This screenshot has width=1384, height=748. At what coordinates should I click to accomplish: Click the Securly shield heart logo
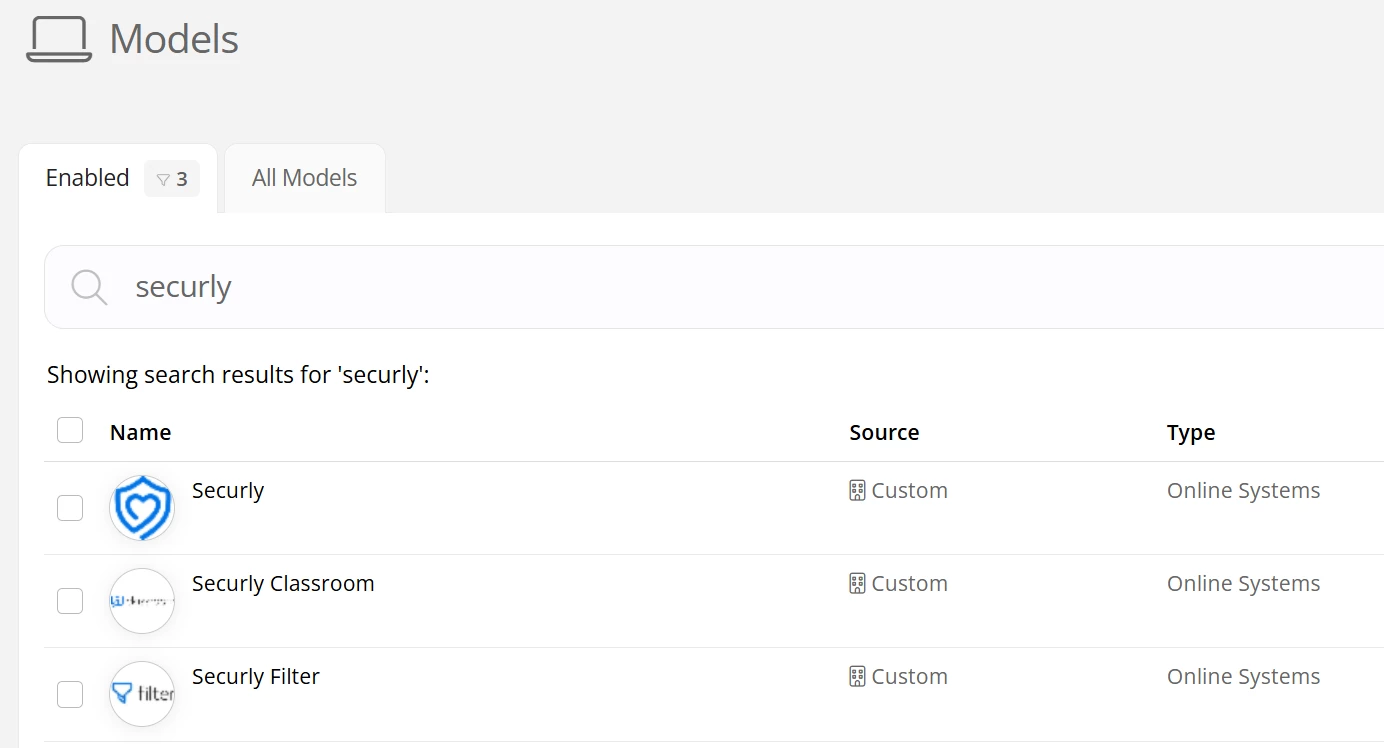(142, 508)
